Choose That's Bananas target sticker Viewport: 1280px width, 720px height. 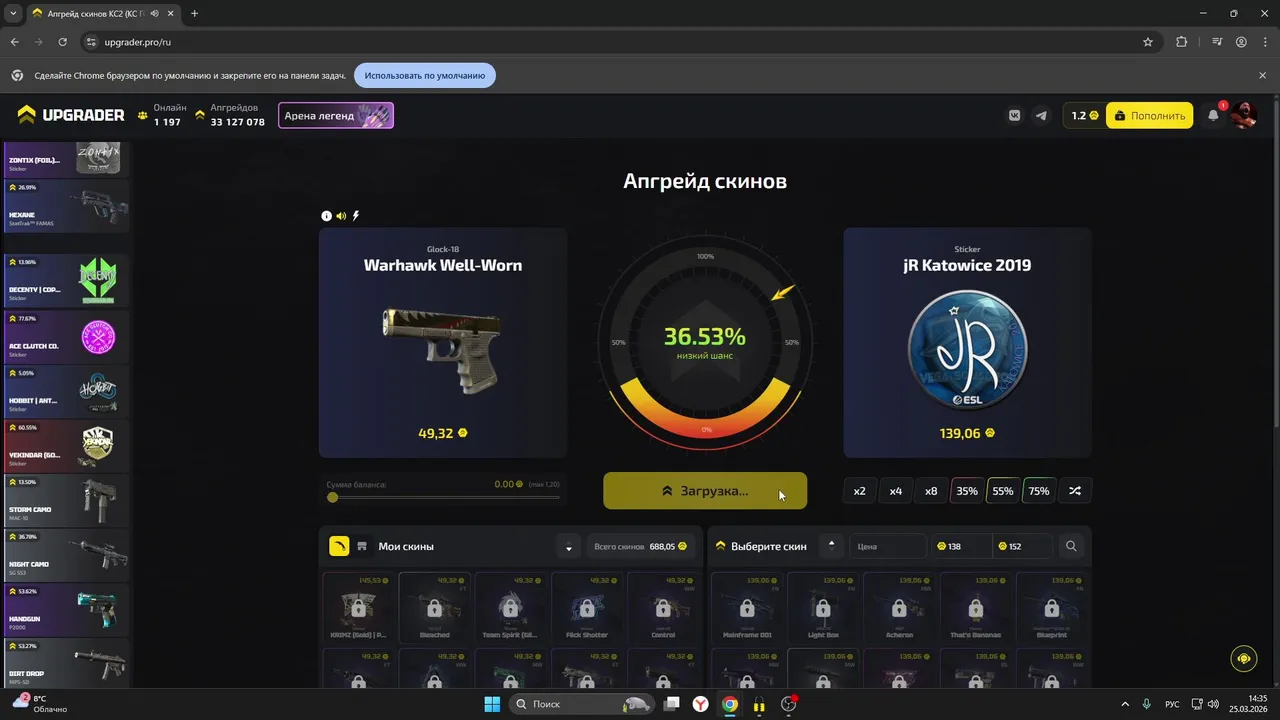pos(975,607)
